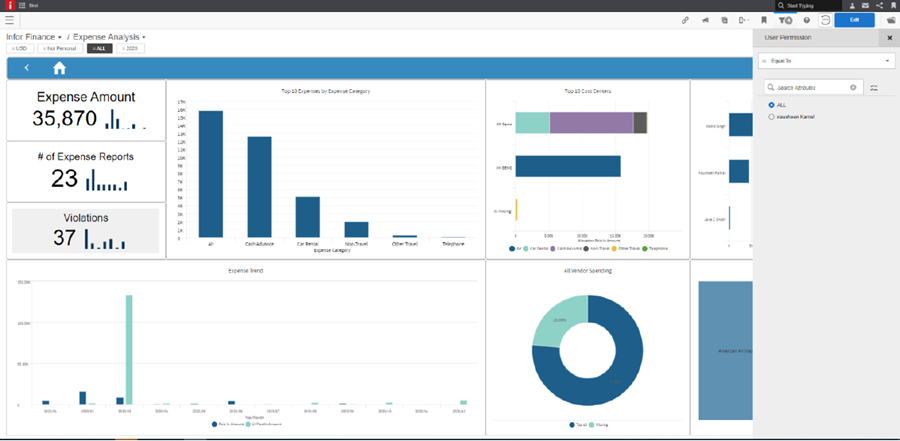Click the Home icon in blue bar
900x441 pixels.
59,68
